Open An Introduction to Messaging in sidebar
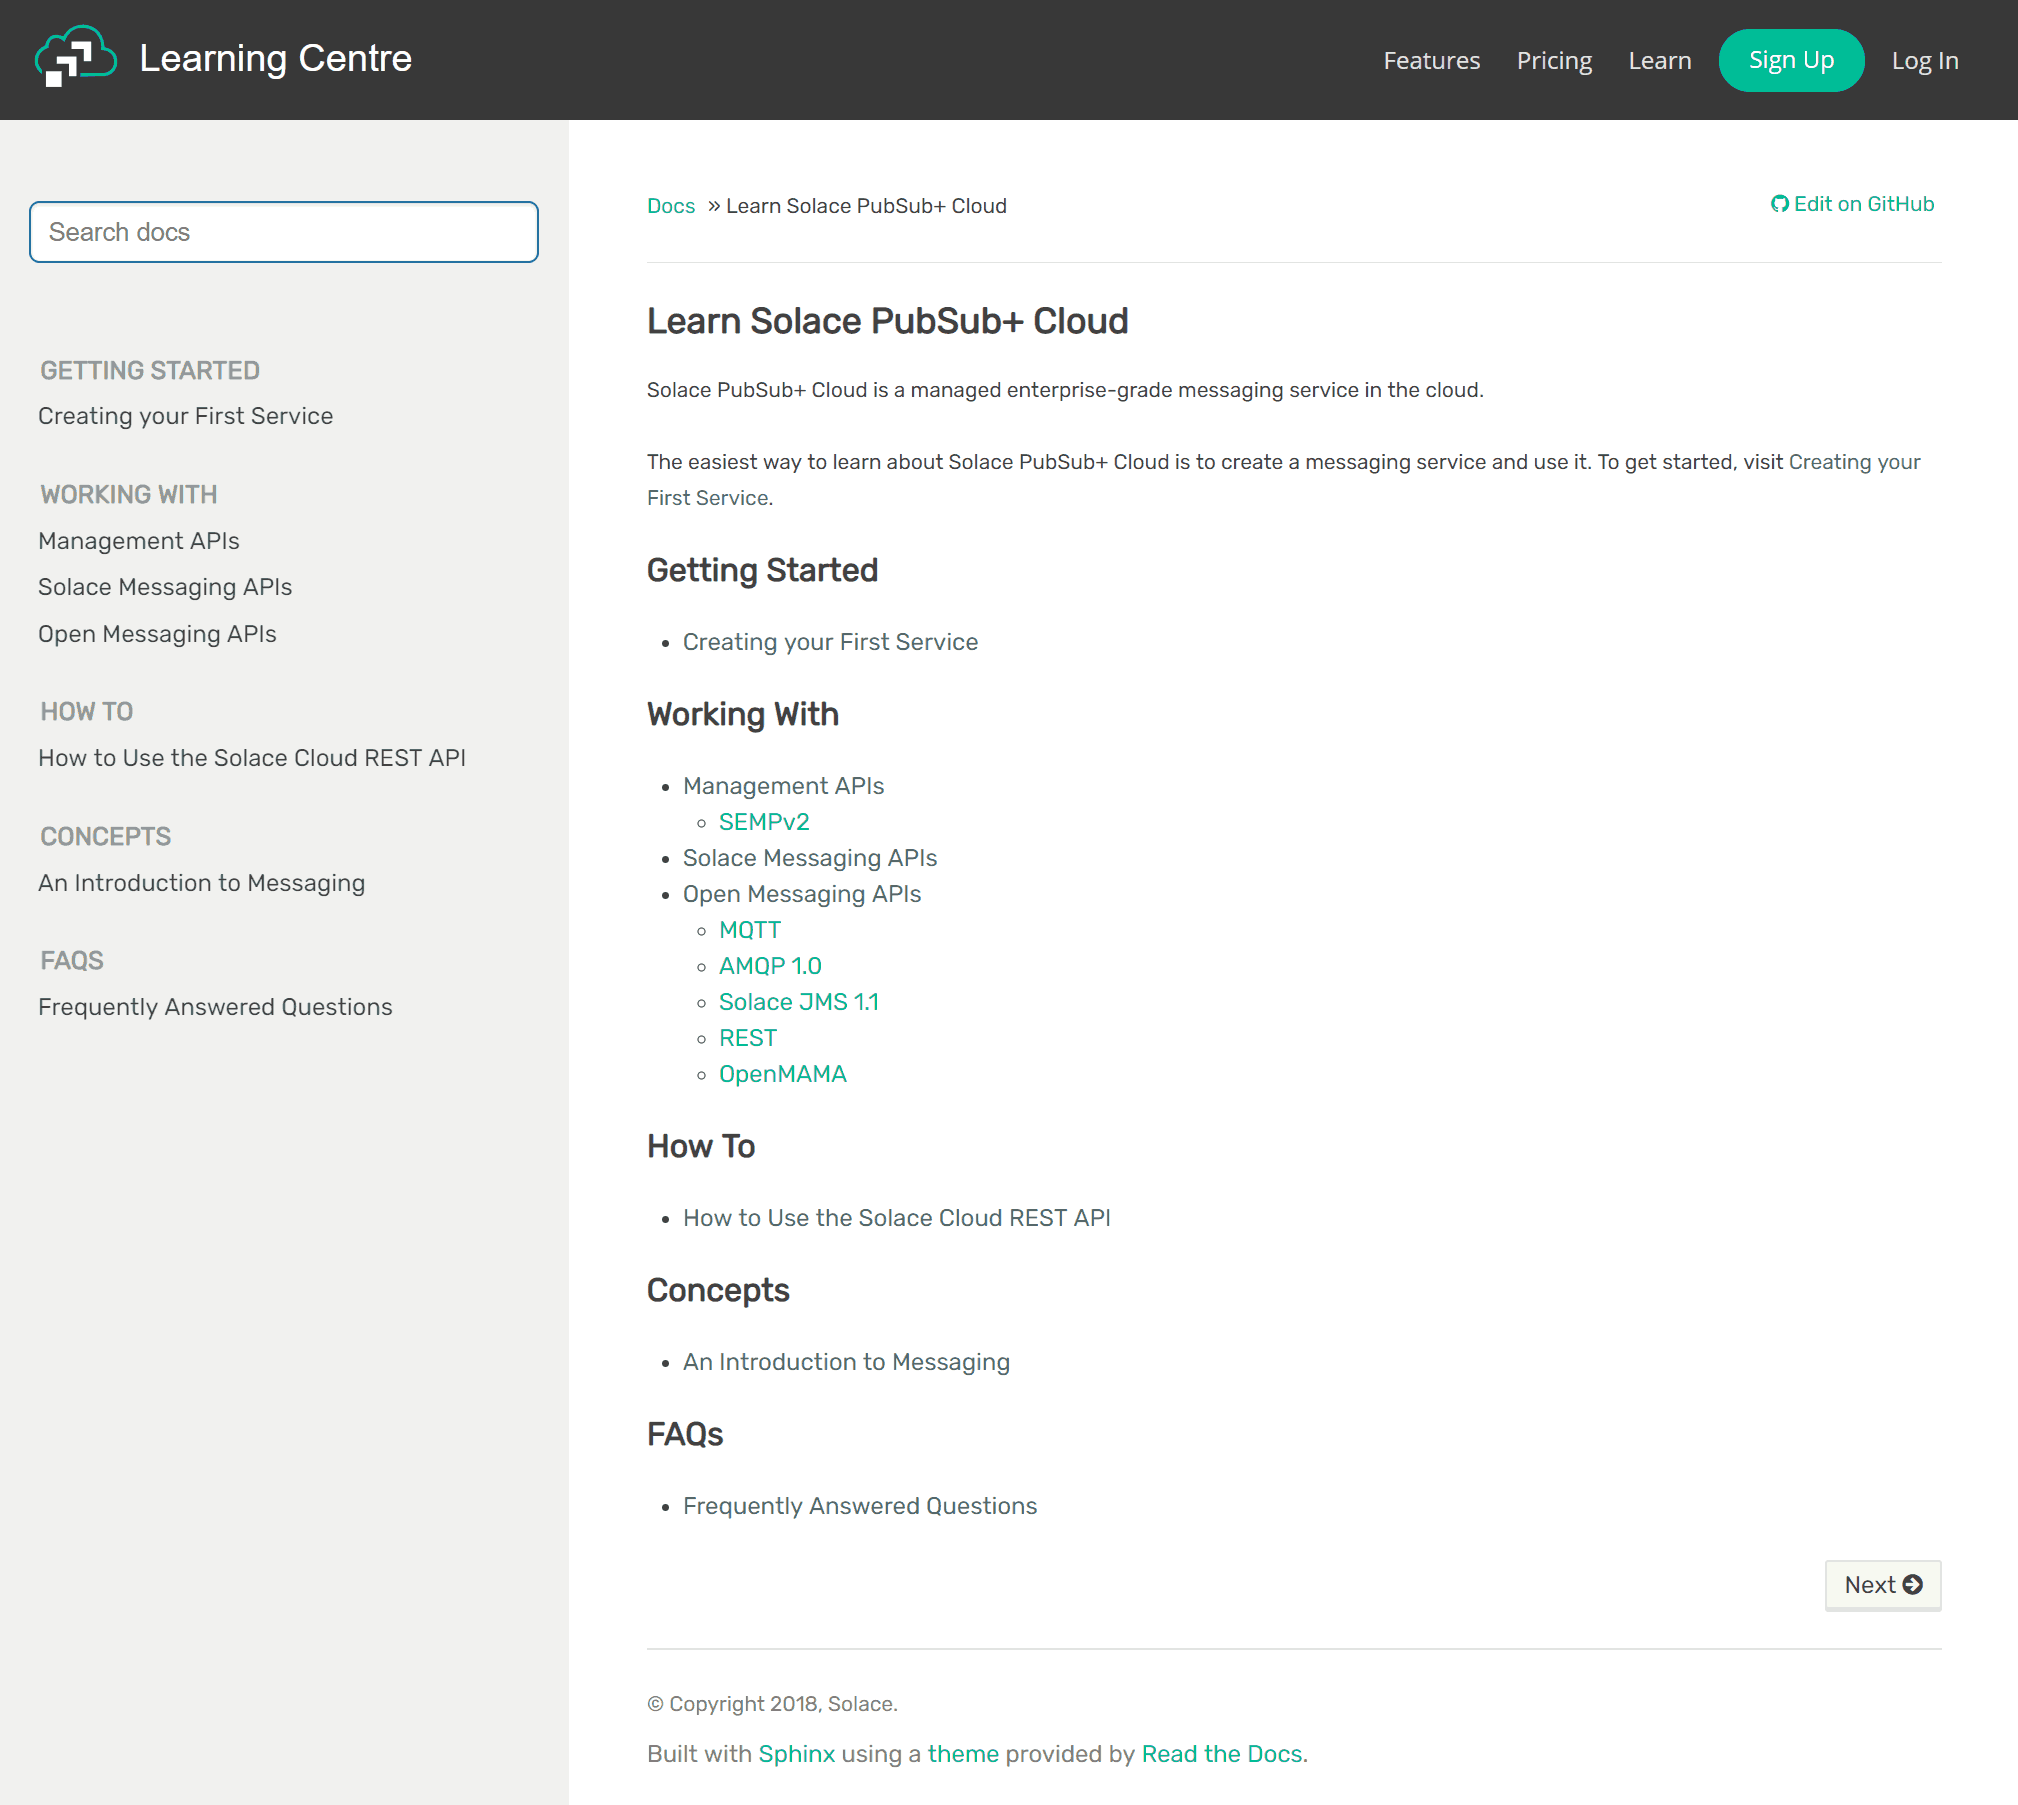 [201, 883]
